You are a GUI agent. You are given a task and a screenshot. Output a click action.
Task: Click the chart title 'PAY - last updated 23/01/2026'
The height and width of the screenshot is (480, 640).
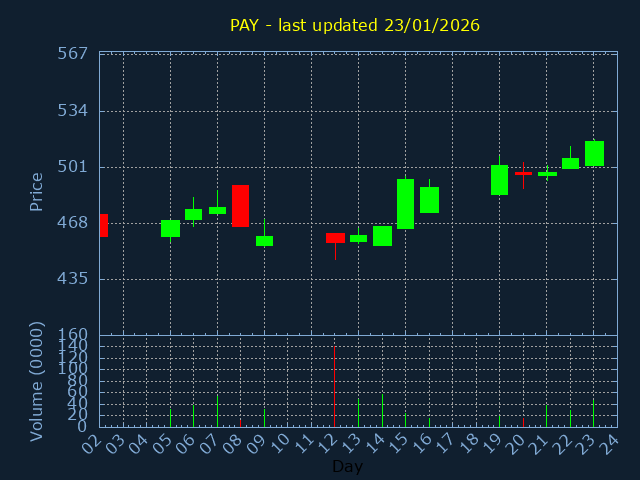pyautogui.click(x=354, y=26)
